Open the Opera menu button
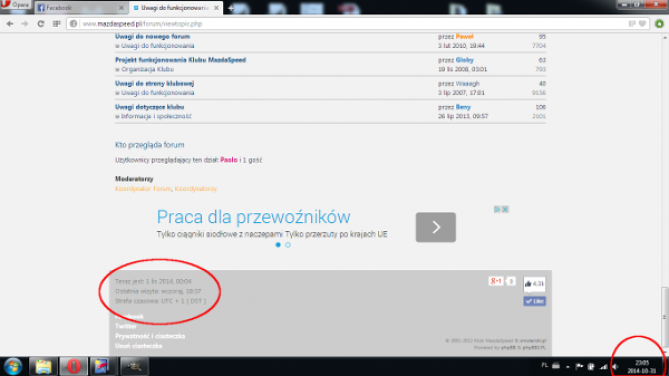Screen dimensions: 669x376 [15, 5]
